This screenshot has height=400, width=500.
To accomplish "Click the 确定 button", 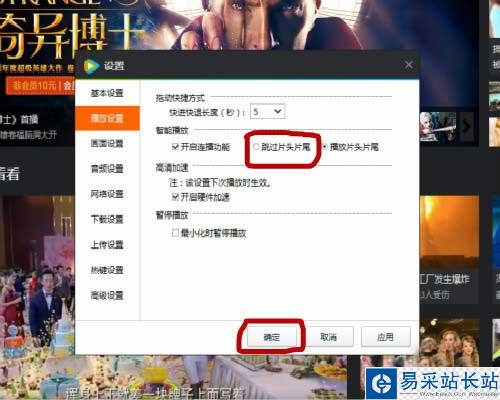I will tap(272, 337).
